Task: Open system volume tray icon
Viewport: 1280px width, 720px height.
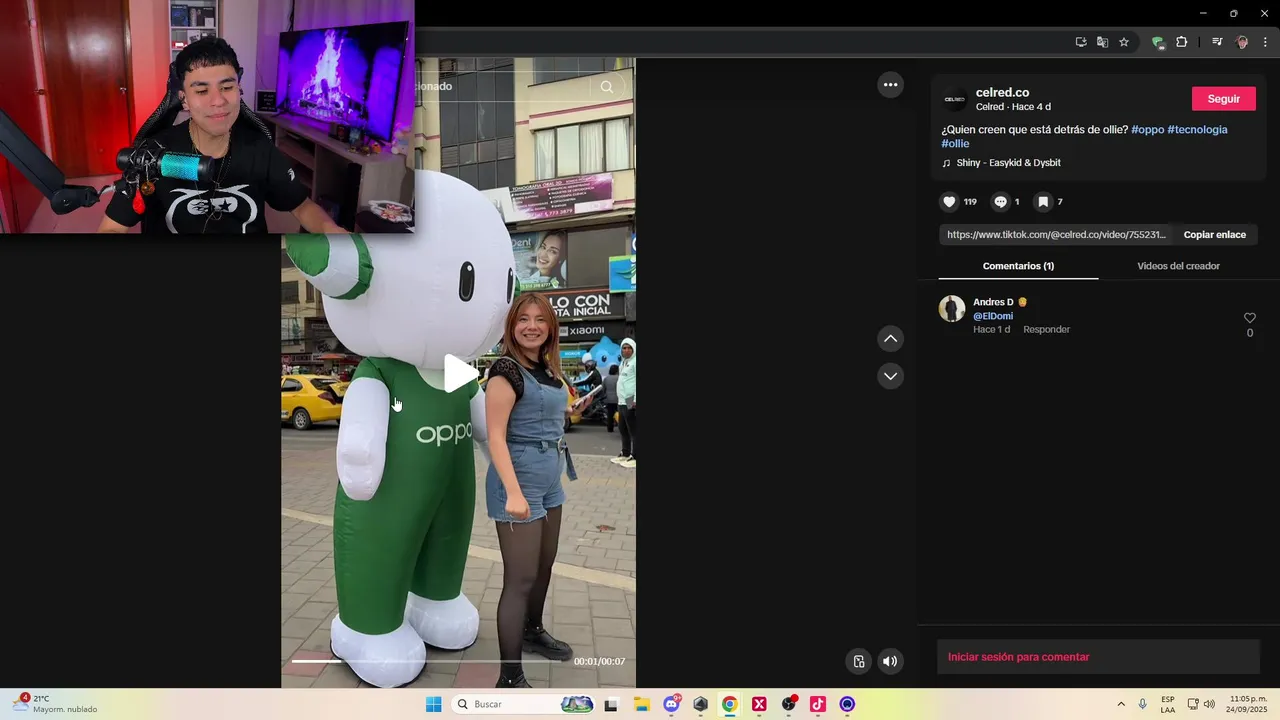Action: (1209, 704)
